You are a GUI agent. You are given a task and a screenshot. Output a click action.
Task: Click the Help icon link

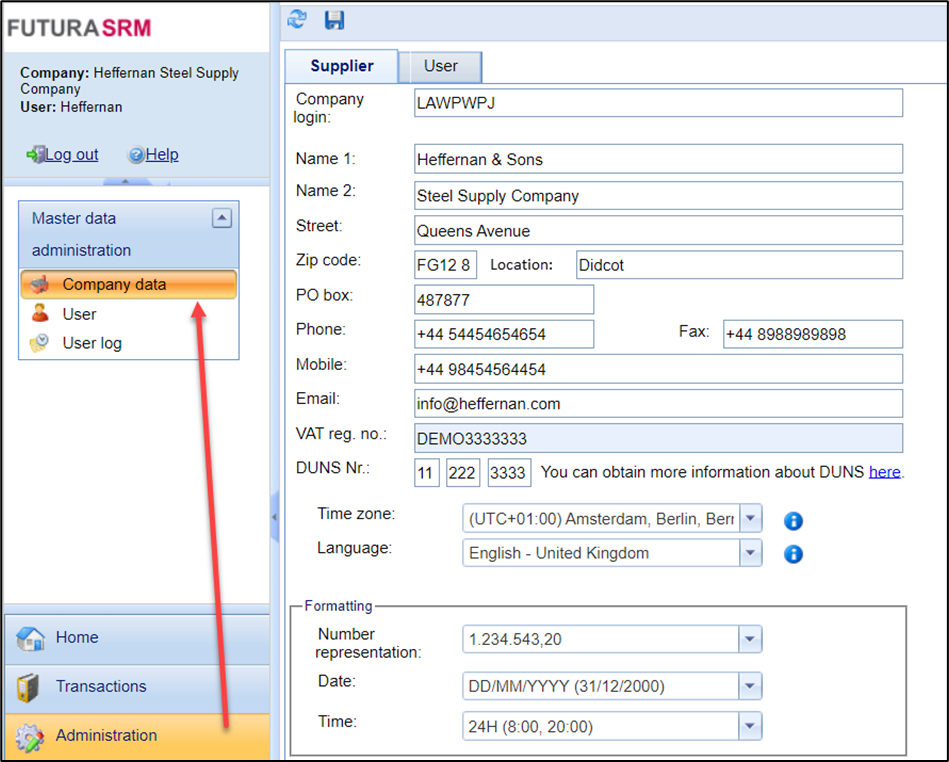pyautogui.click(x=153, y=155)
